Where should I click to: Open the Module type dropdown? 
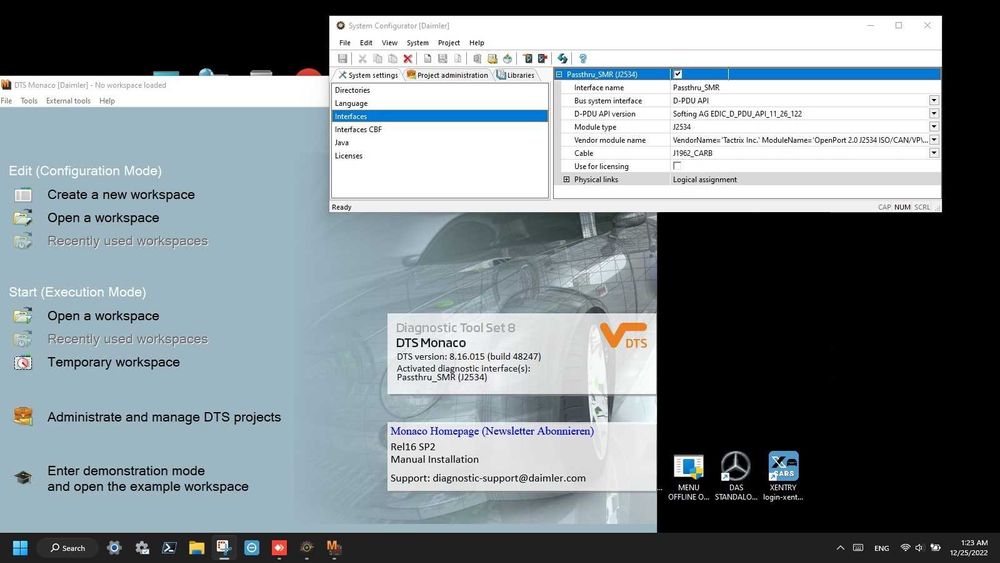click(x=934, y=127)
